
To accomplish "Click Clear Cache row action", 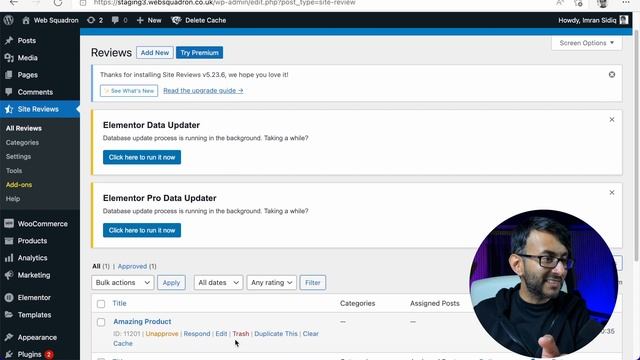I will coord(310,333).
